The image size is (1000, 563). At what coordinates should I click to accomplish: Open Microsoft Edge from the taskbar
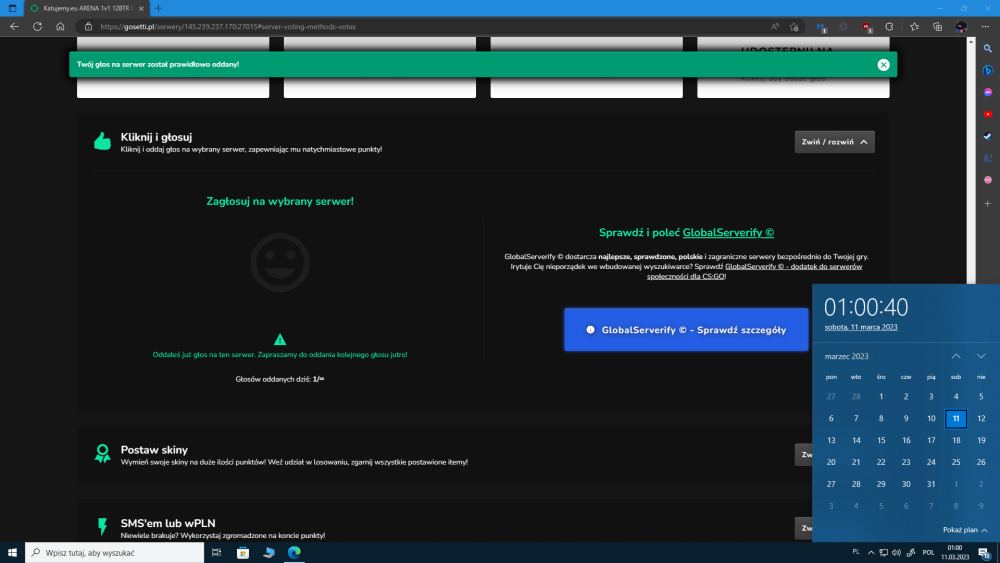point(294,553)
